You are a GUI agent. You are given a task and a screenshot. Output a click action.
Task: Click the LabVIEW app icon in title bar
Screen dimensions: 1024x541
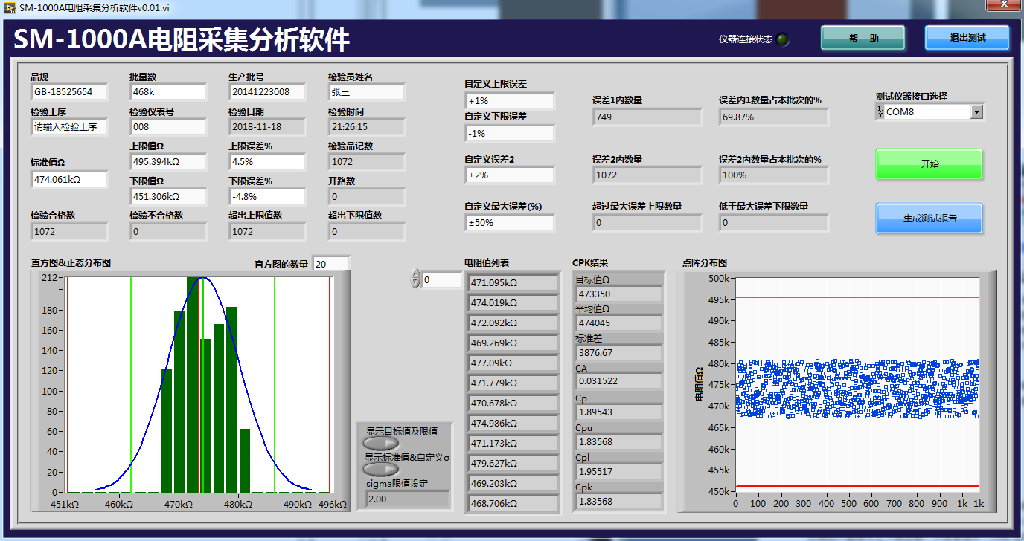coord(9,7)
